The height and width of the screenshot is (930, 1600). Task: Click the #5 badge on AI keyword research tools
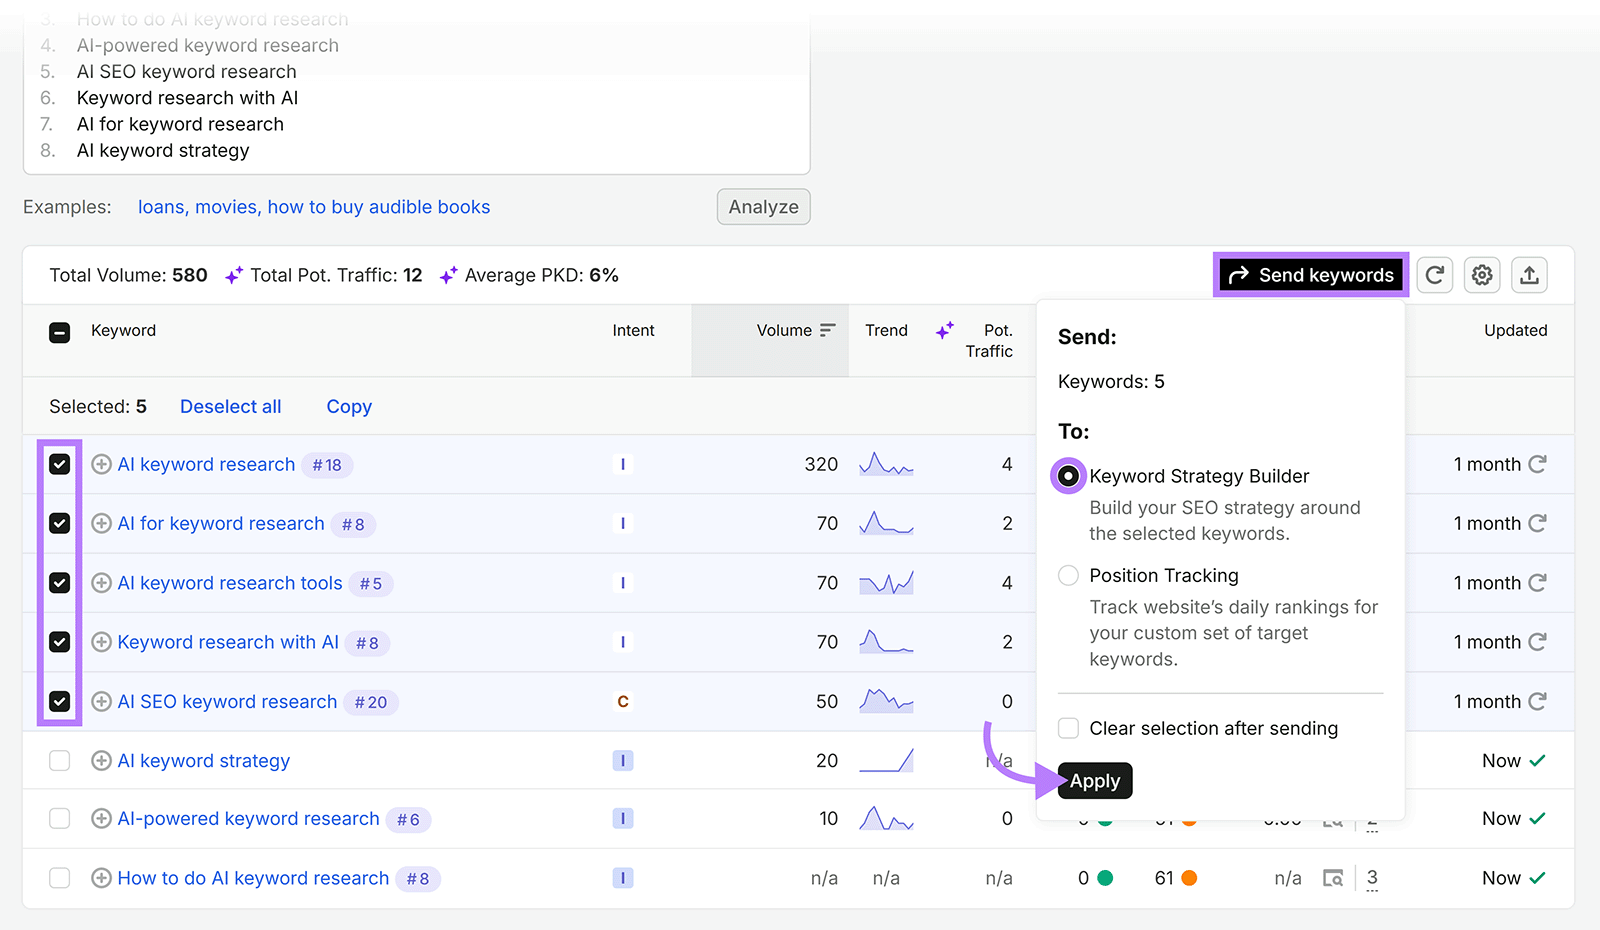point(371,584)
